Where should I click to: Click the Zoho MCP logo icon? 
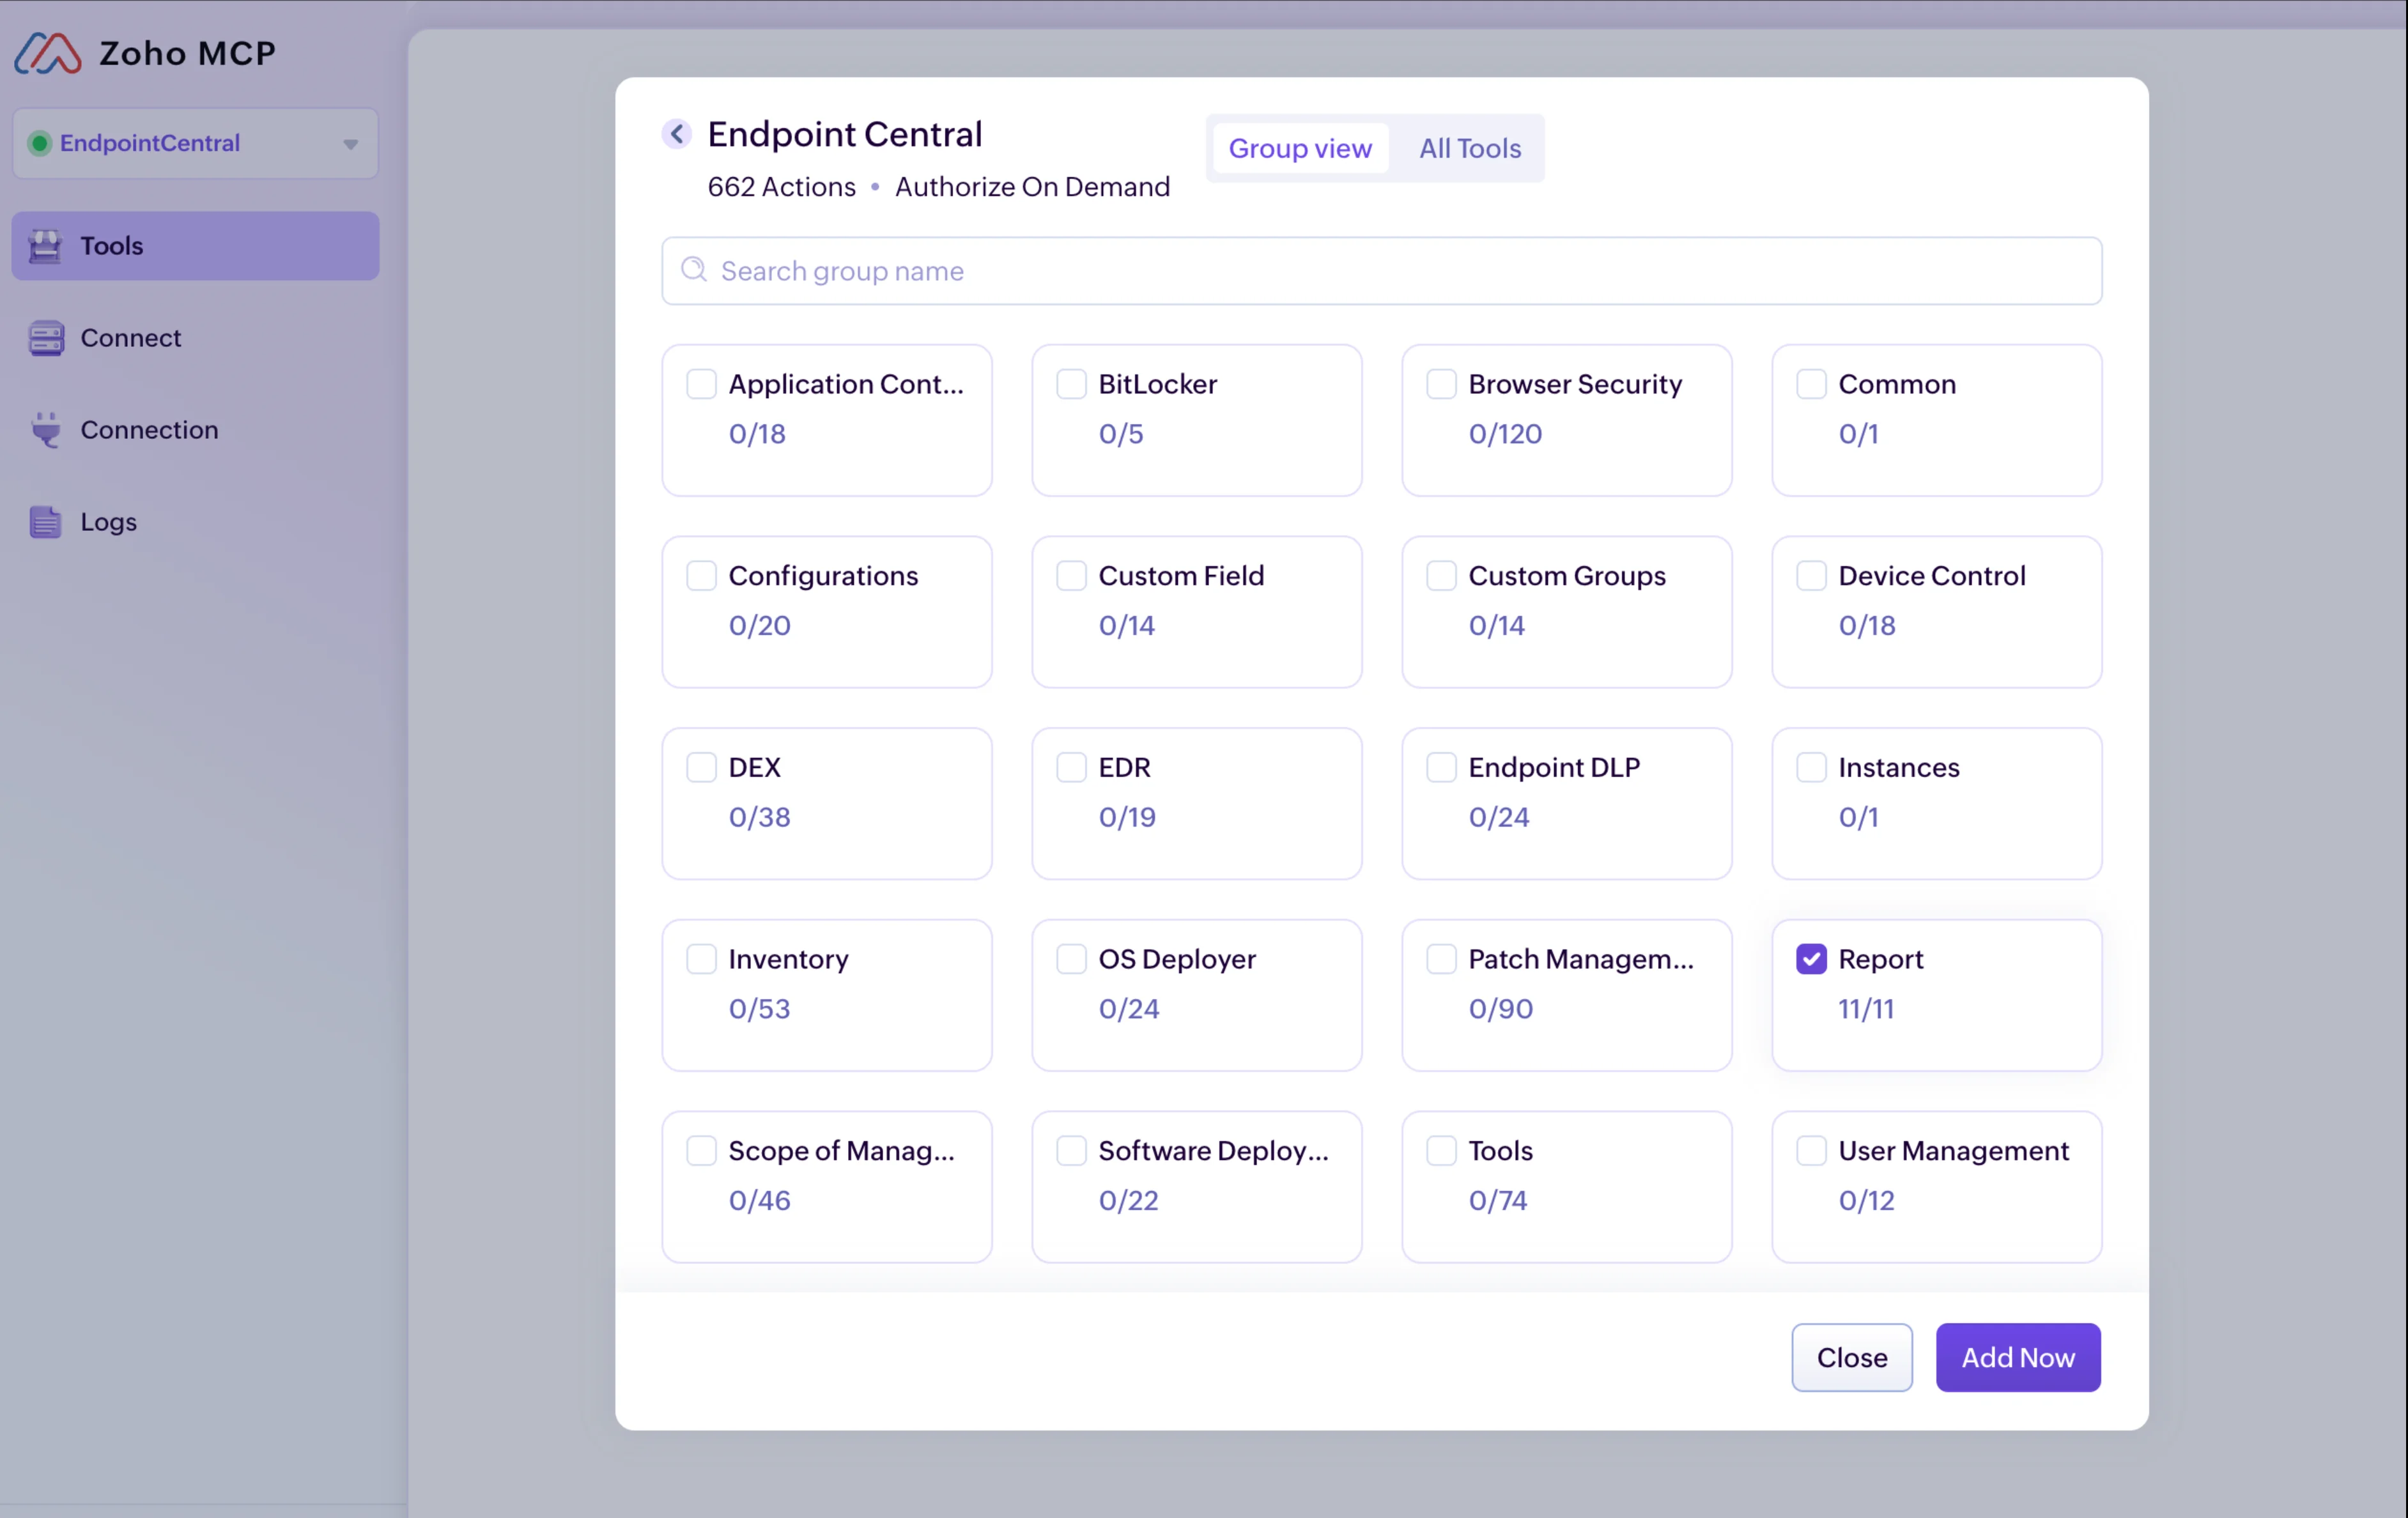[47, 53]
